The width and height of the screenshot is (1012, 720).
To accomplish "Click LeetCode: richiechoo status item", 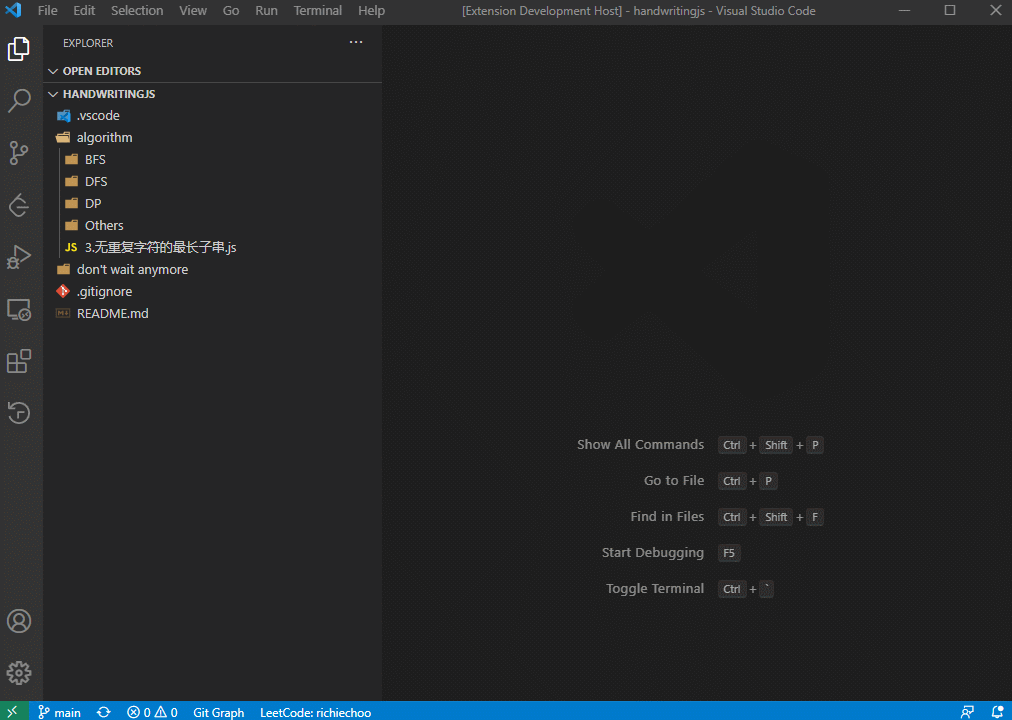I will coord(316,712).
